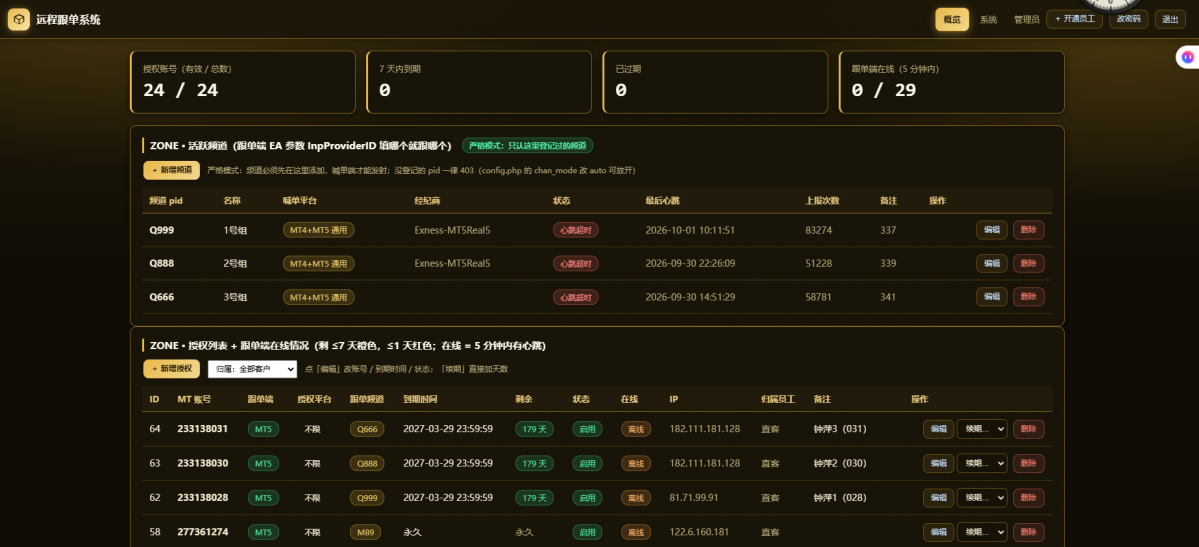This screenshot has height=547, width=1199.
Task: Add a channel via + 新增频道
Action: [171, 170]
